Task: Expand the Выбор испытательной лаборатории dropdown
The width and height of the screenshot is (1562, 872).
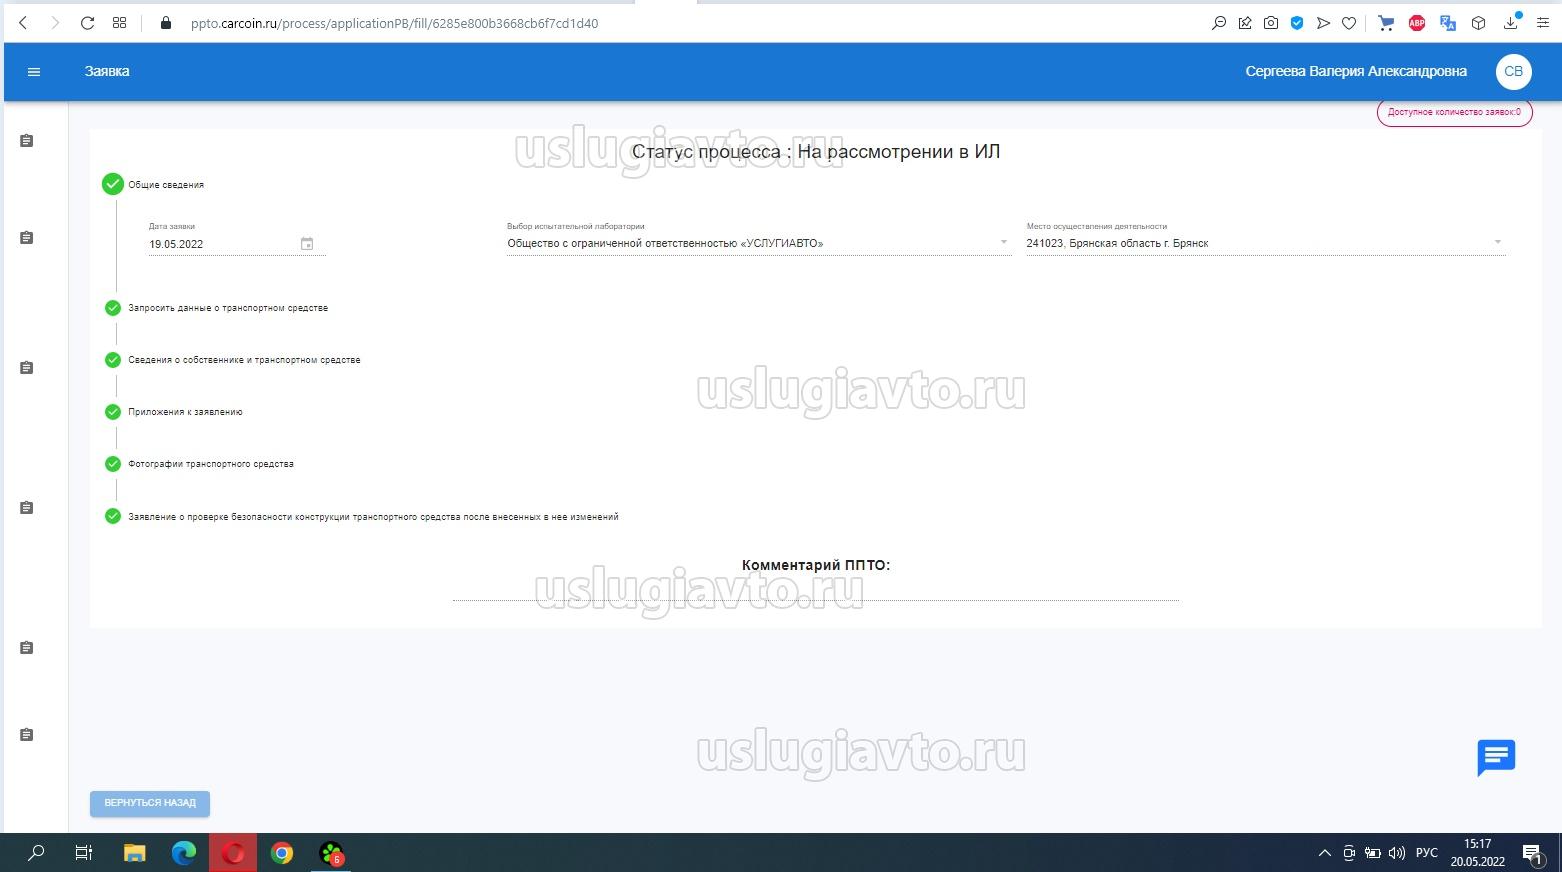Action: (x=1003, y=243)
